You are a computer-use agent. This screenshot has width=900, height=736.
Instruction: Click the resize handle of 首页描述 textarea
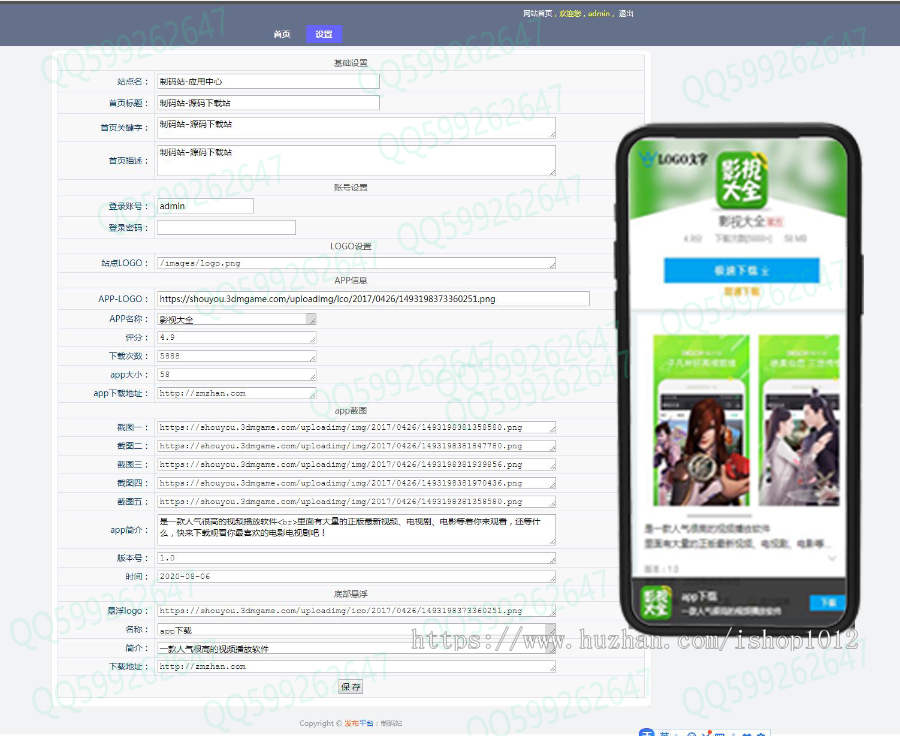coord(552,172)
